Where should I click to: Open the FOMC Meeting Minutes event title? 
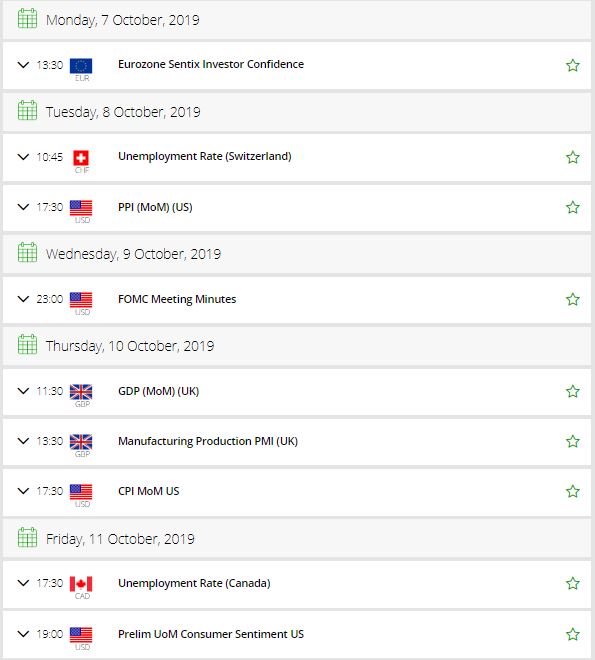pyautogui.click(x=177, y=299)
